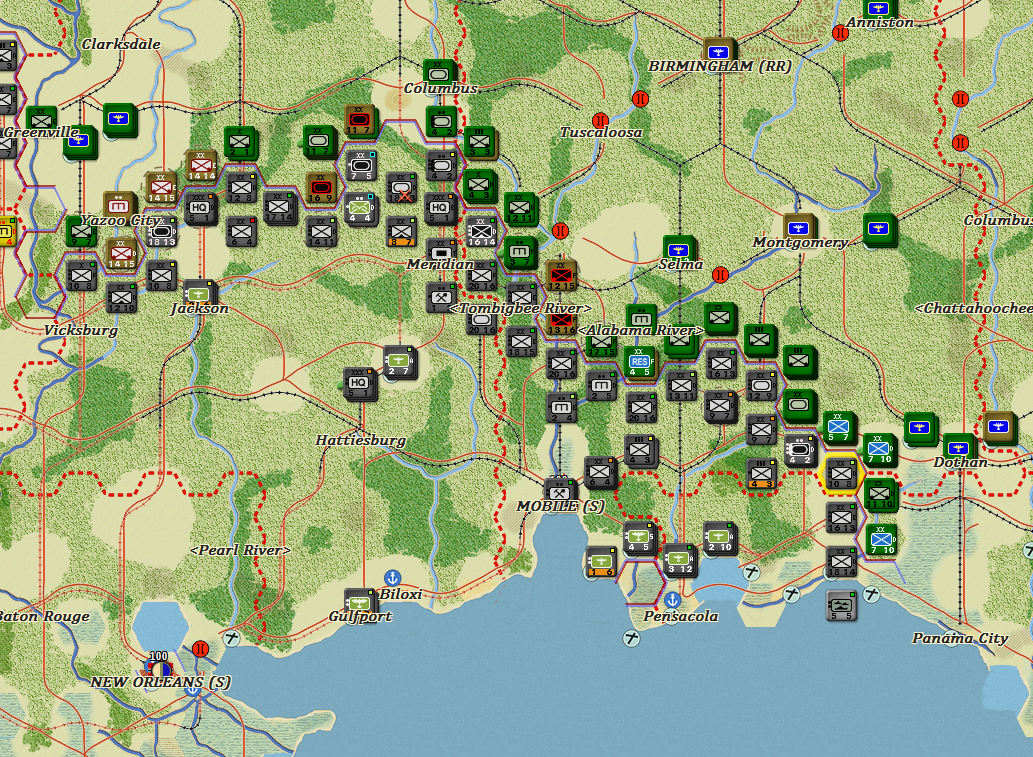Select the air unit 2-10 east of Pensacola

coord(719,538)
